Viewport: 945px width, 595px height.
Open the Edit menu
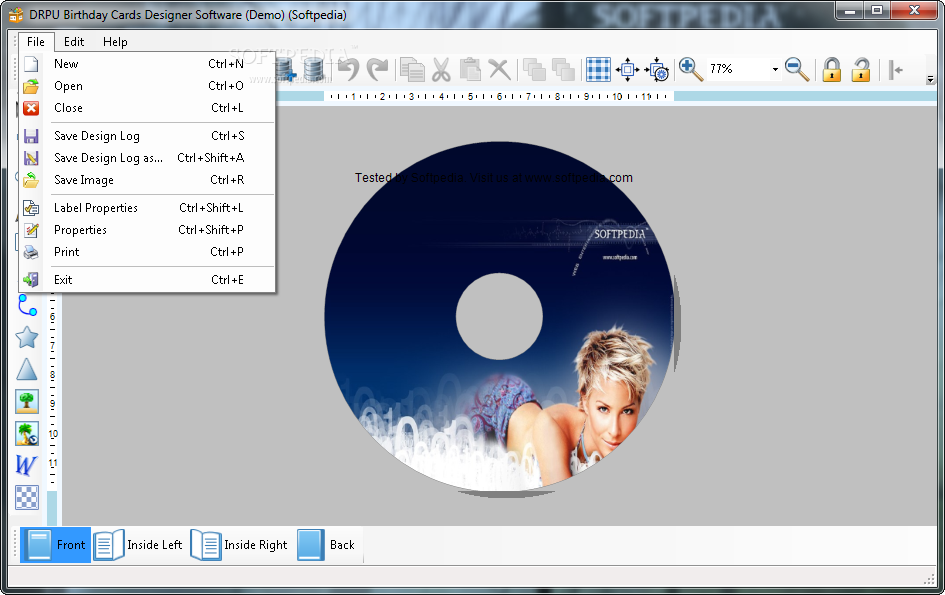(74, 42)
